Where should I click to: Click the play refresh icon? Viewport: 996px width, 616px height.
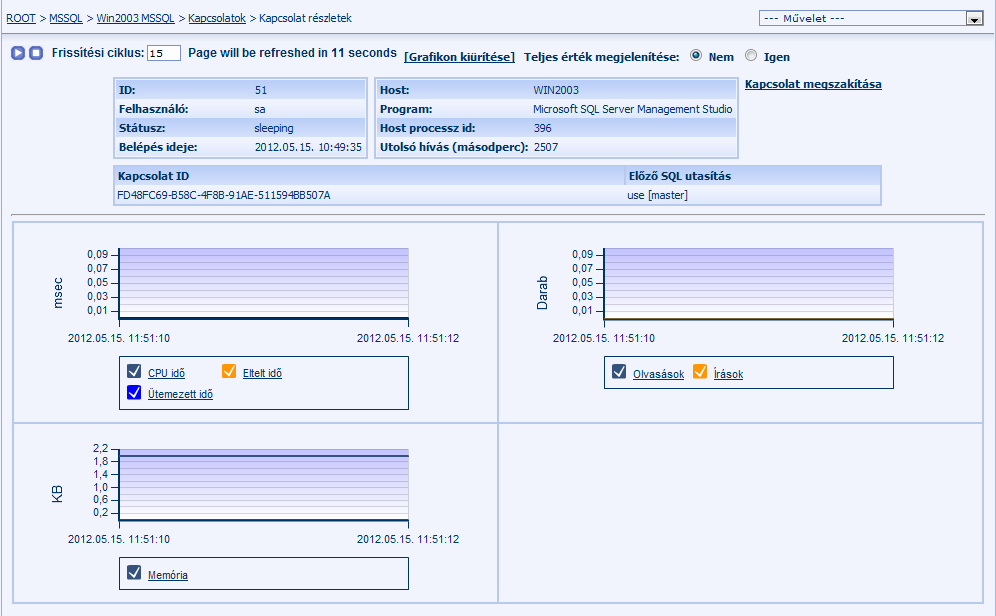pyautogui.click(x=18, y=53)
